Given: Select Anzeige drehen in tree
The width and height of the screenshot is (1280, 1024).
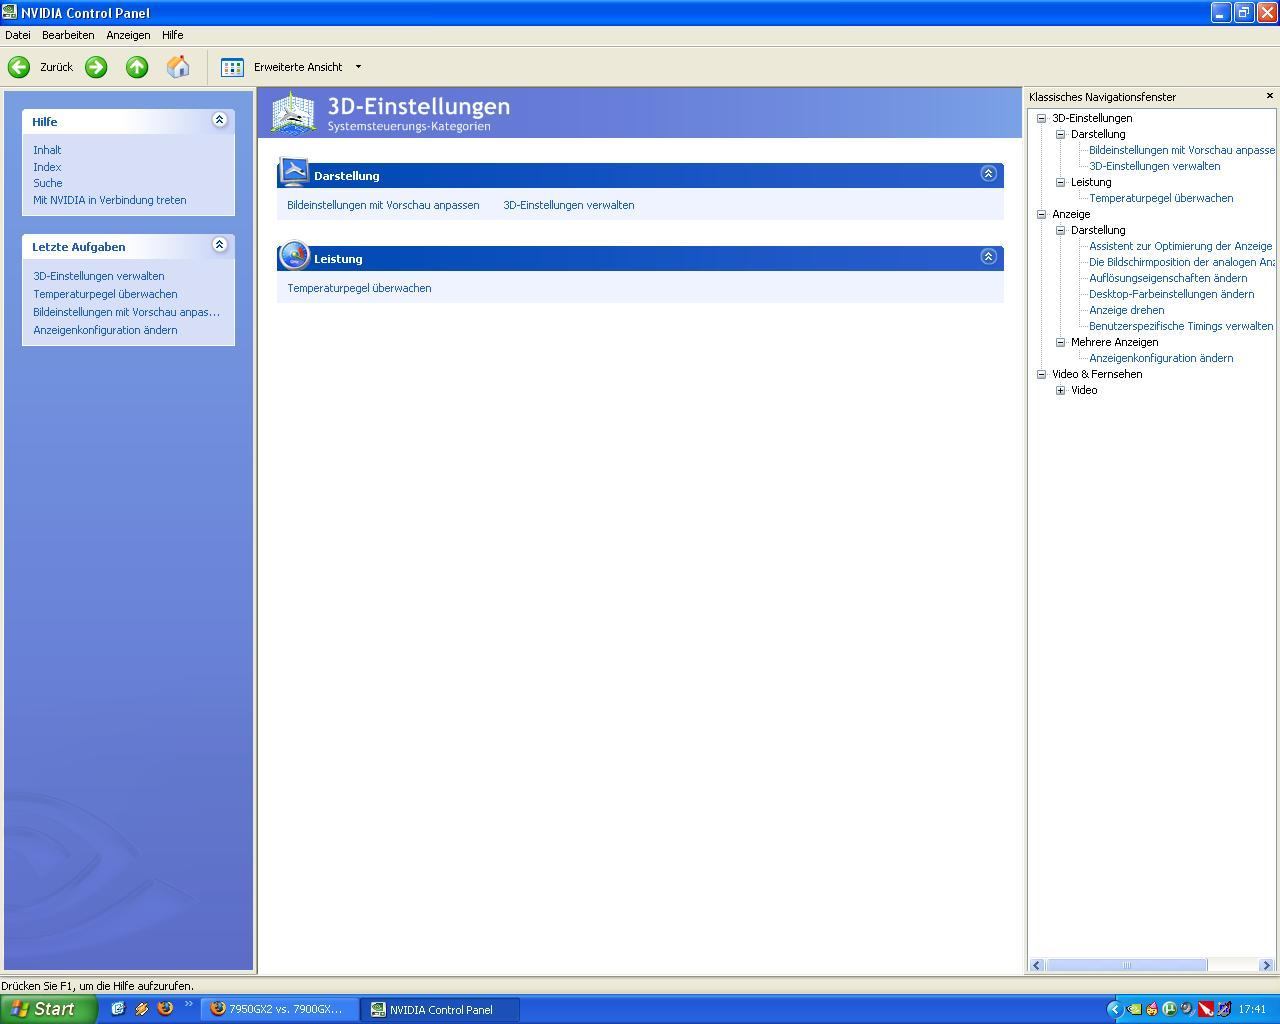Looking at the screenshot, I should [1126, 310].
